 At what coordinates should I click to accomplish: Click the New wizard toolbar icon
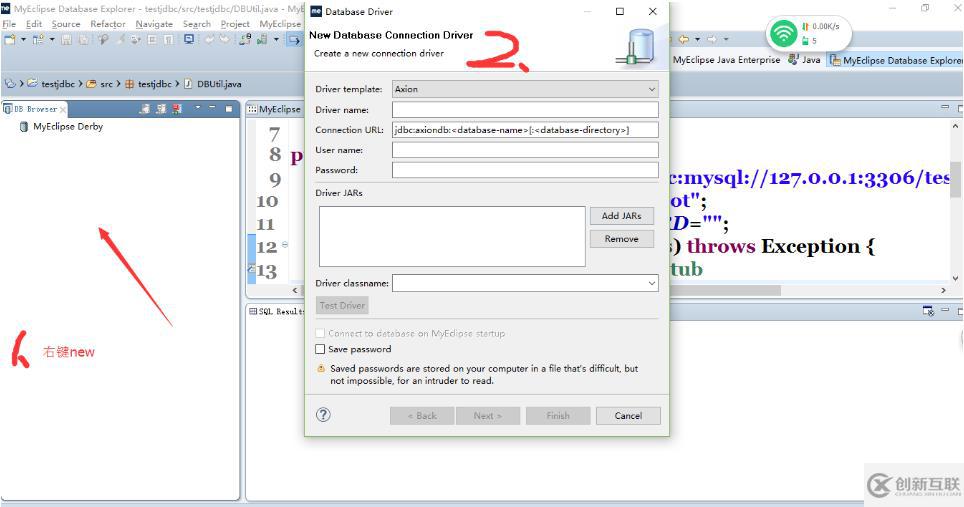click(10, 39)
